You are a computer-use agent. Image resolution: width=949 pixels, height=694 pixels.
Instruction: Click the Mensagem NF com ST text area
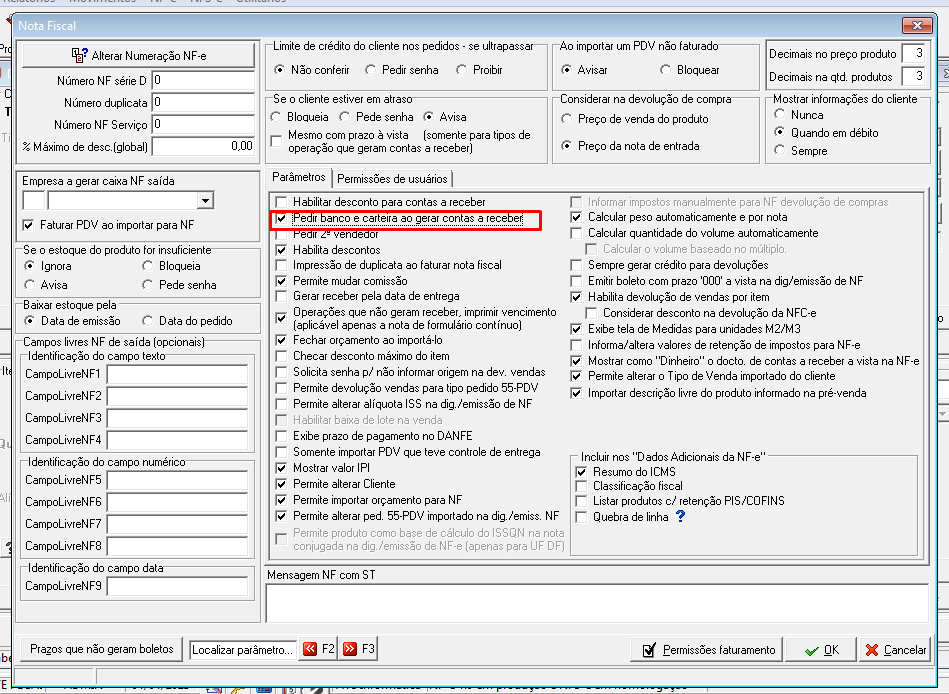(597, 603)
